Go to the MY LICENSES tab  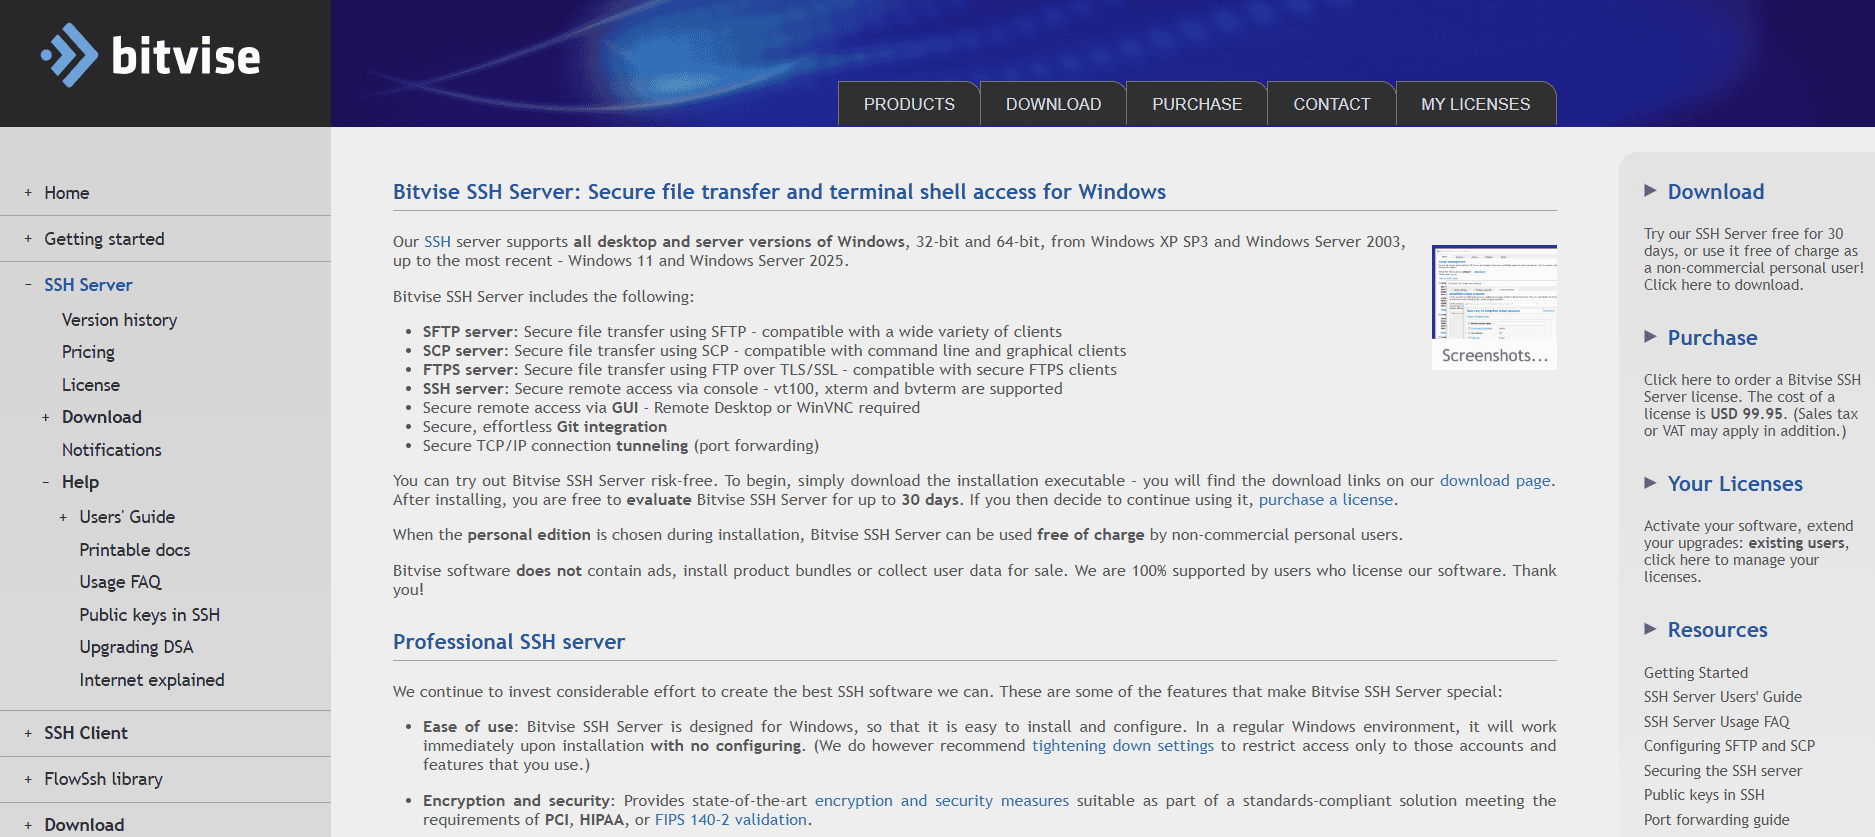tap(1475, 104)
